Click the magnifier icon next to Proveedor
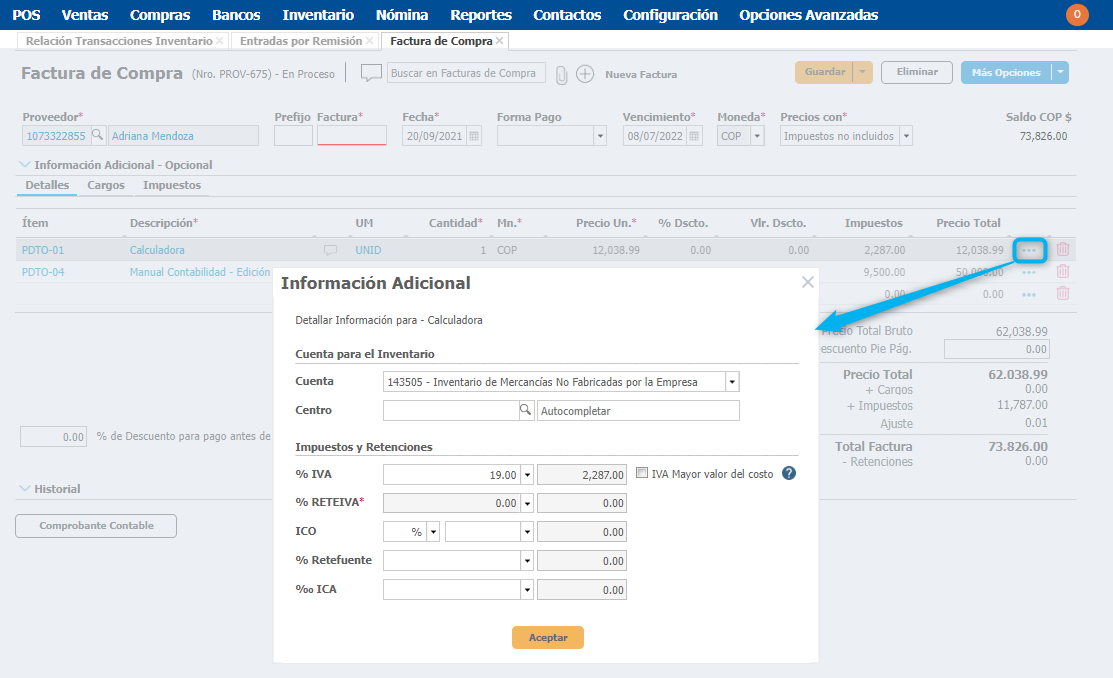The image size is (1113, 678). [x=97, y=136]
